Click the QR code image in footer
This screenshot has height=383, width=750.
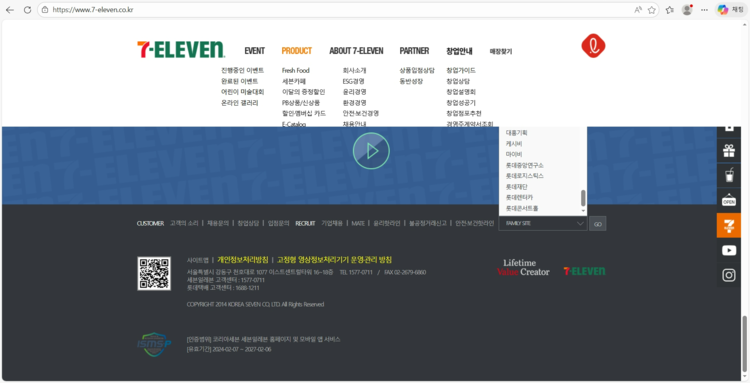pos(154,274)
